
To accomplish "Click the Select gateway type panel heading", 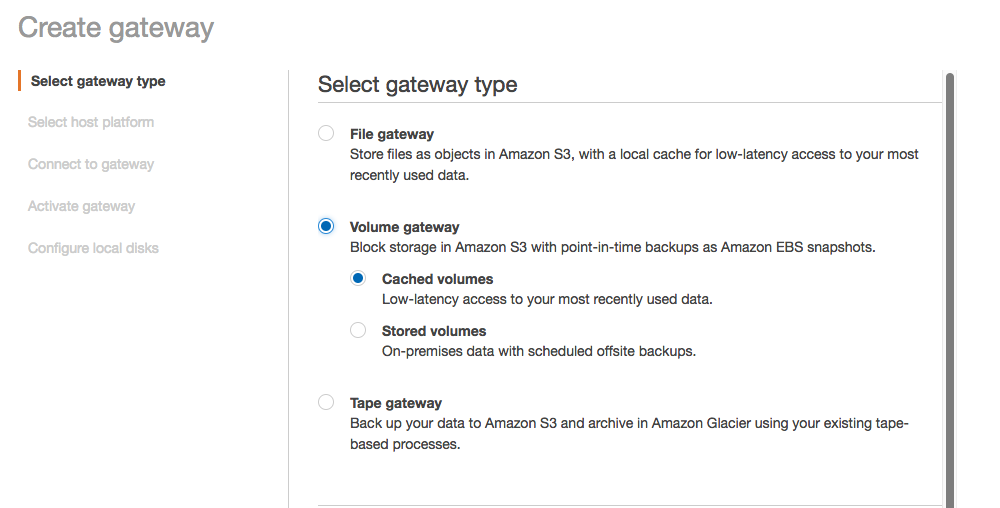I will click(x=418, y=85).
